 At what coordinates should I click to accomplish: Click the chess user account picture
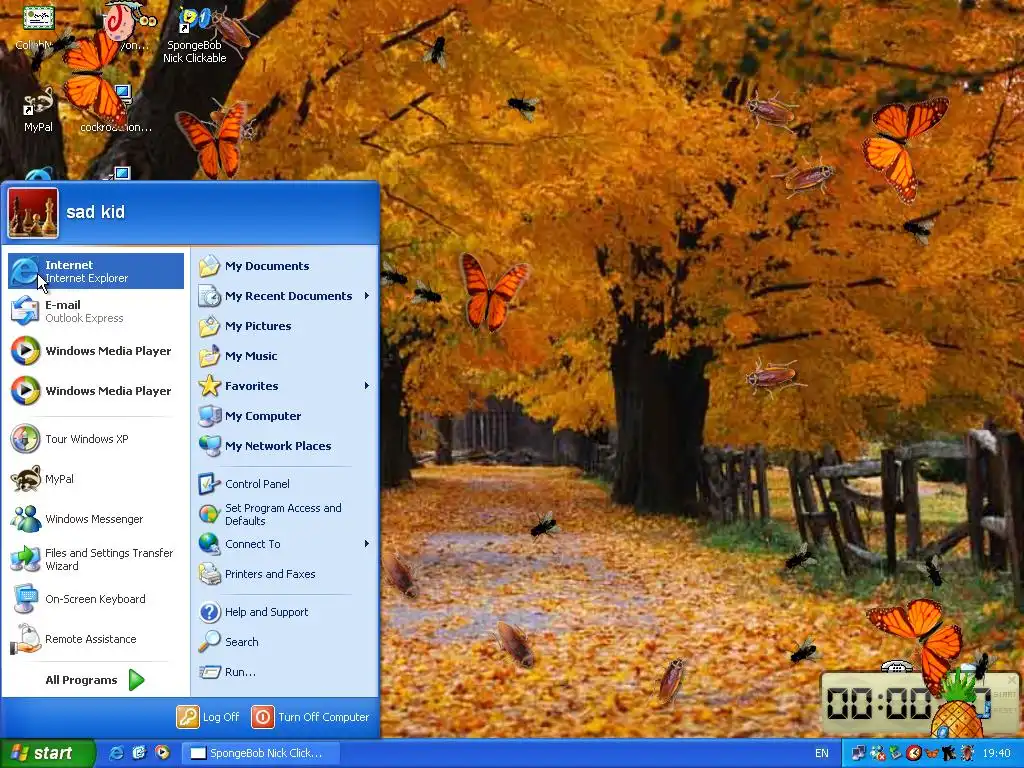pos(33,213)
